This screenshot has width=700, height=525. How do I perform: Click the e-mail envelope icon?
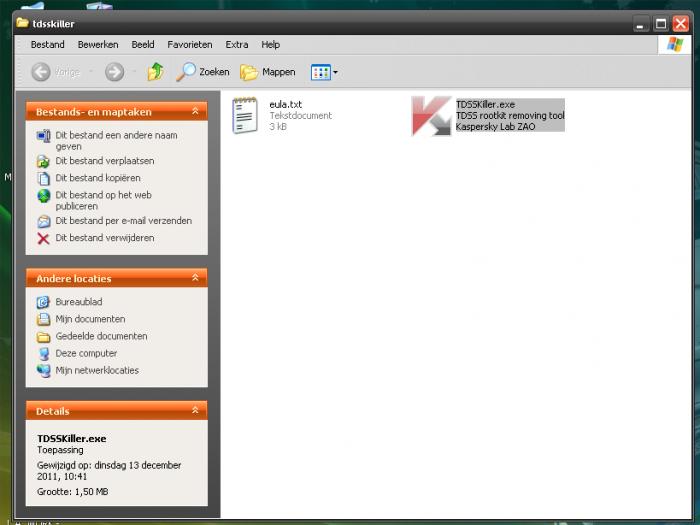pos(43,221)
